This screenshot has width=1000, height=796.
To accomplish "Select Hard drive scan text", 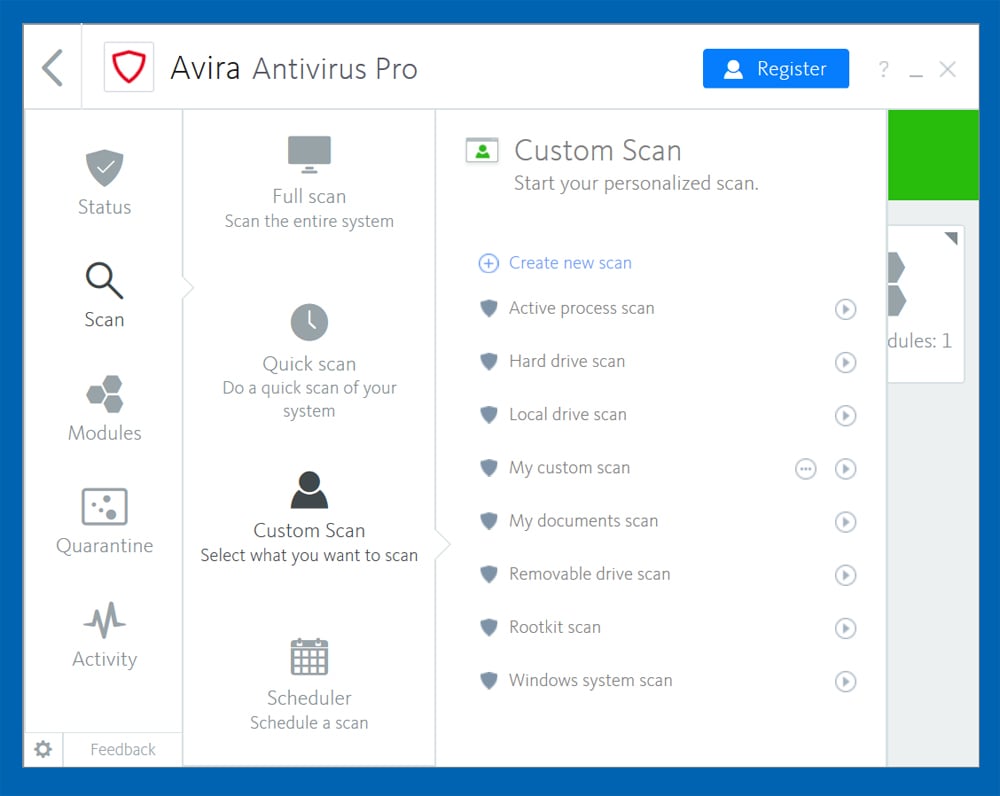I will click(x=567, y=361).
